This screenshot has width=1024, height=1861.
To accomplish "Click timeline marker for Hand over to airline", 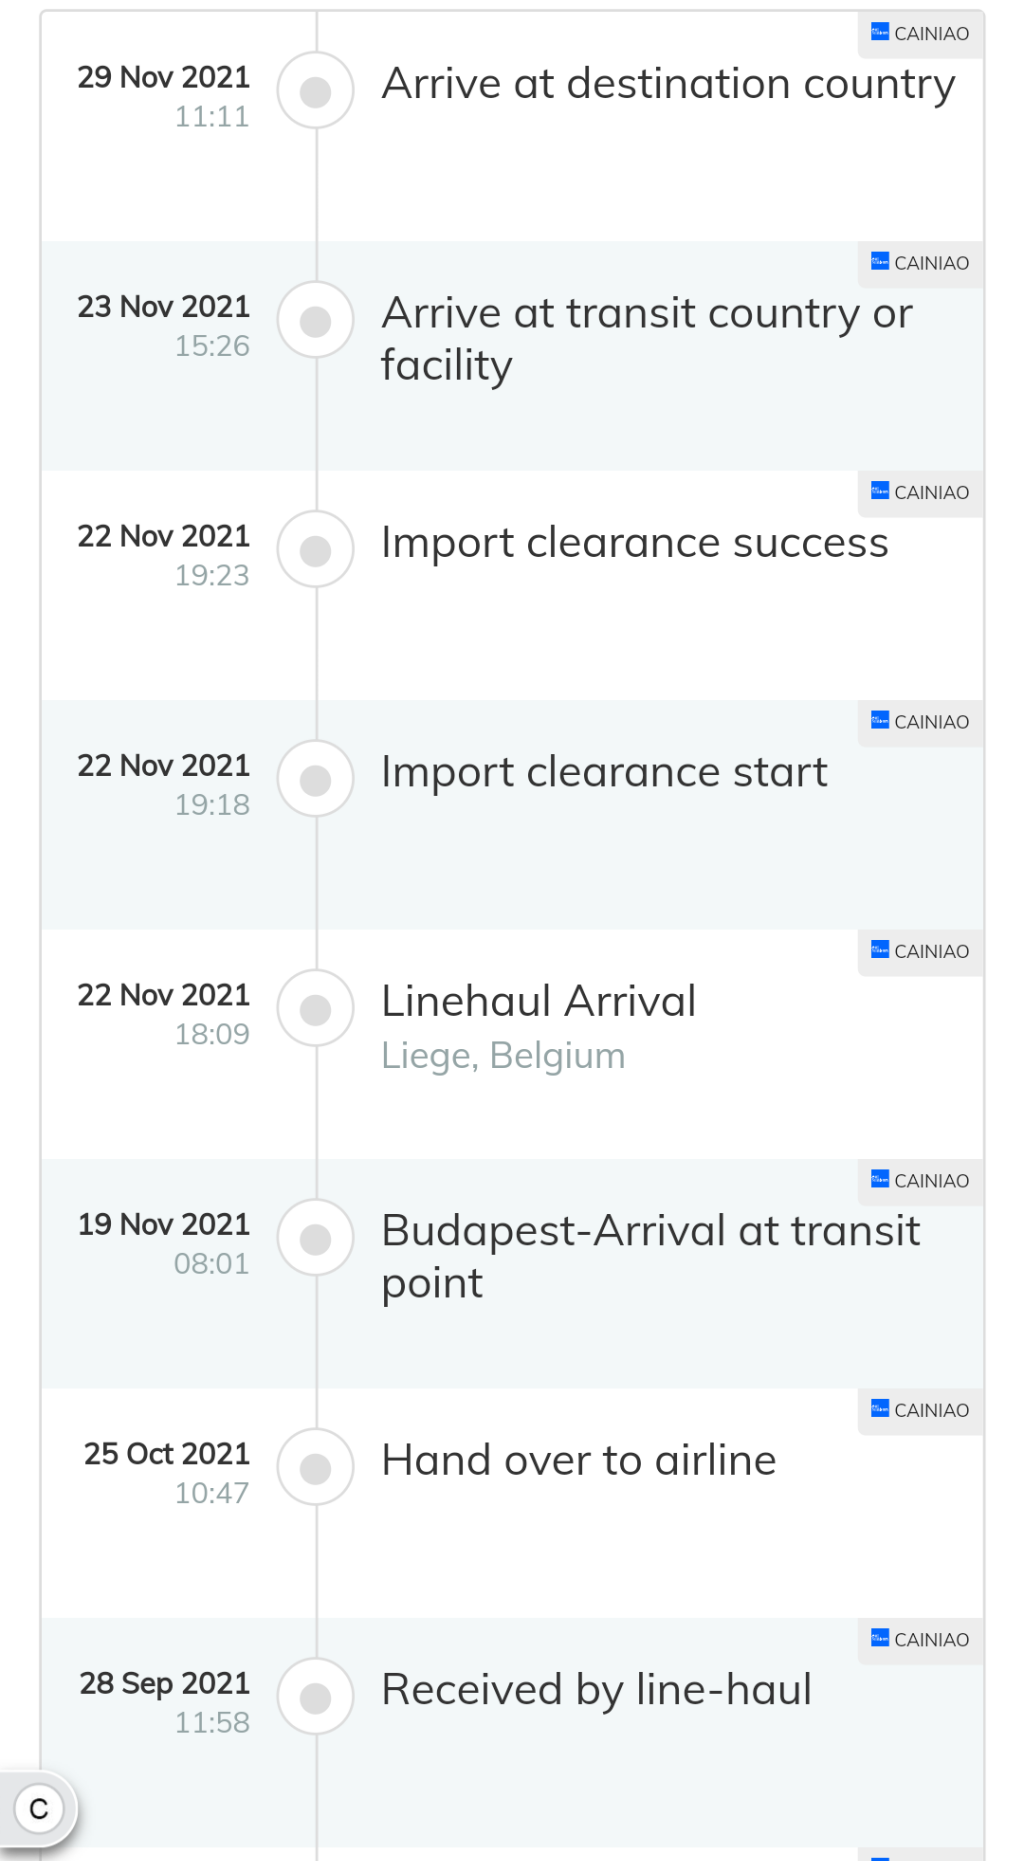I will click(316, 1468).
